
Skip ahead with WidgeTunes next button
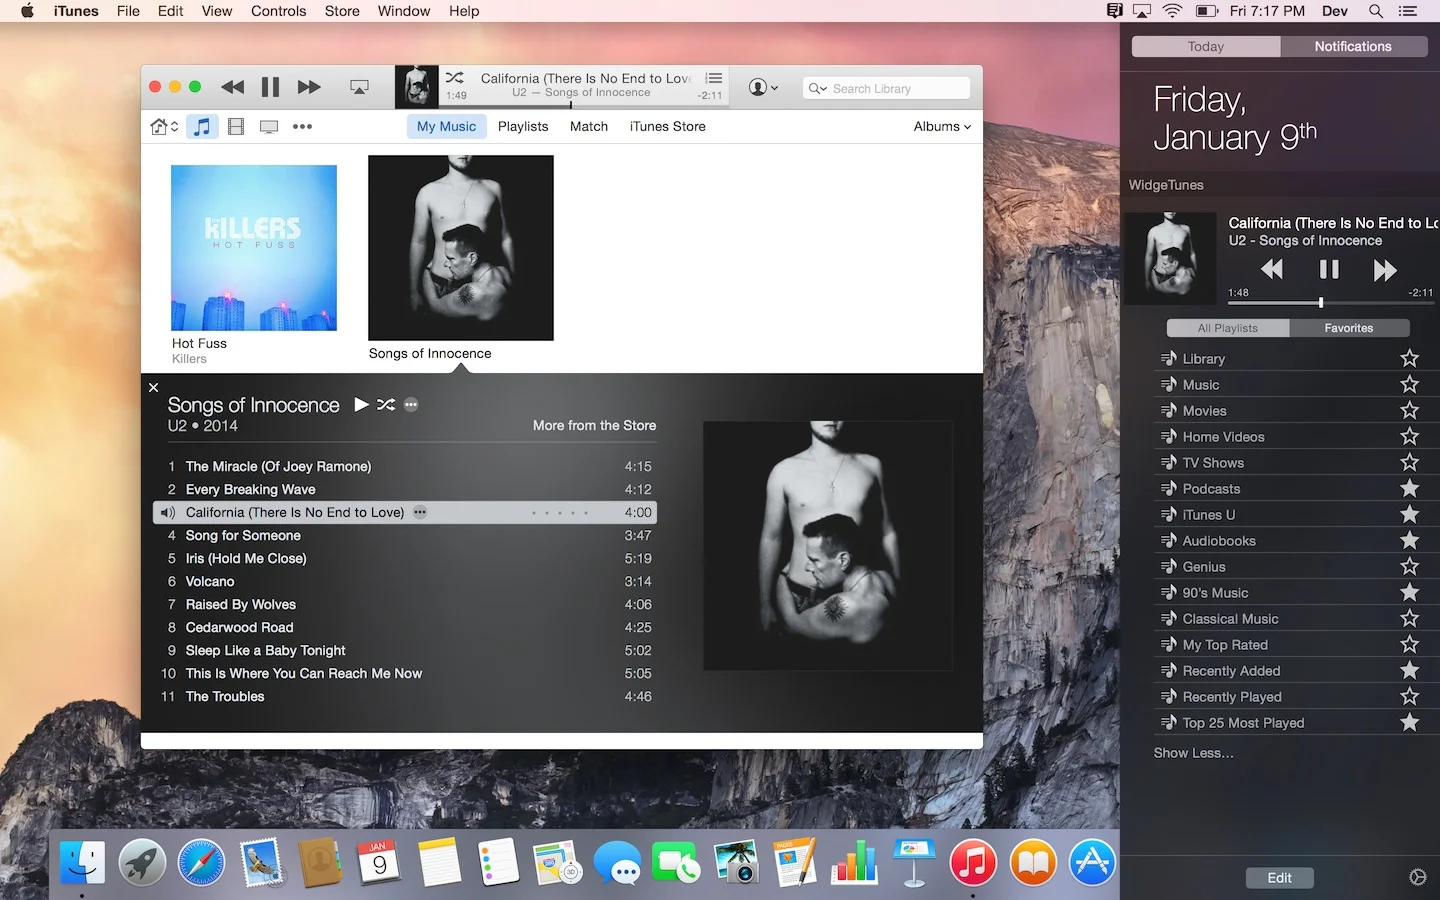(1385, 269)
